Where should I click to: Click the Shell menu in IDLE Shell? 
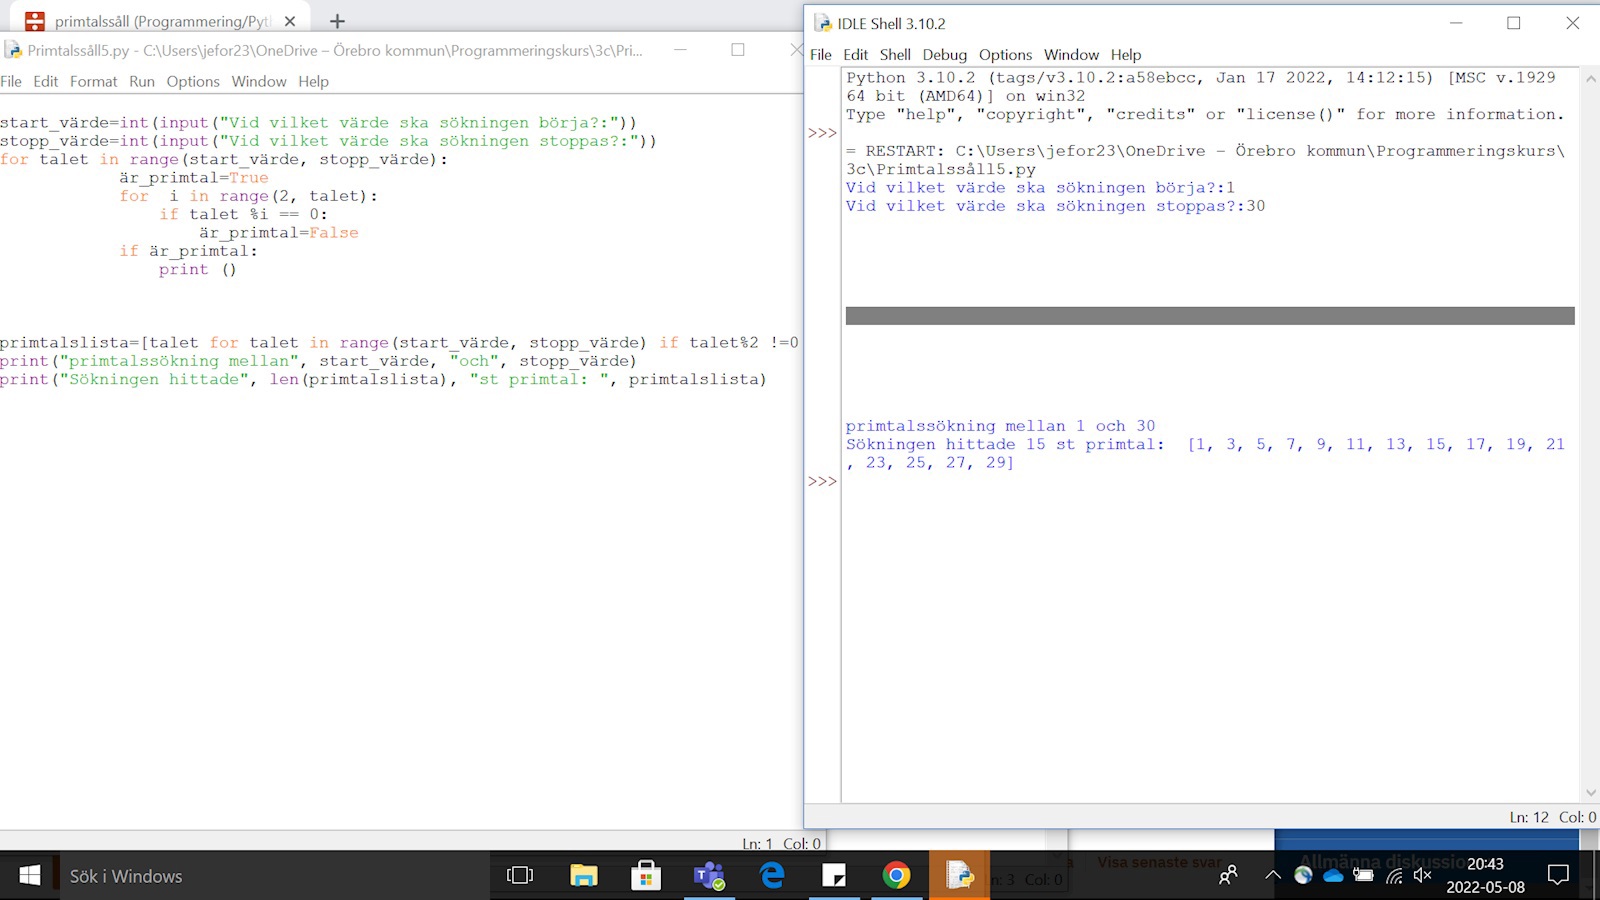click(894, 55)
